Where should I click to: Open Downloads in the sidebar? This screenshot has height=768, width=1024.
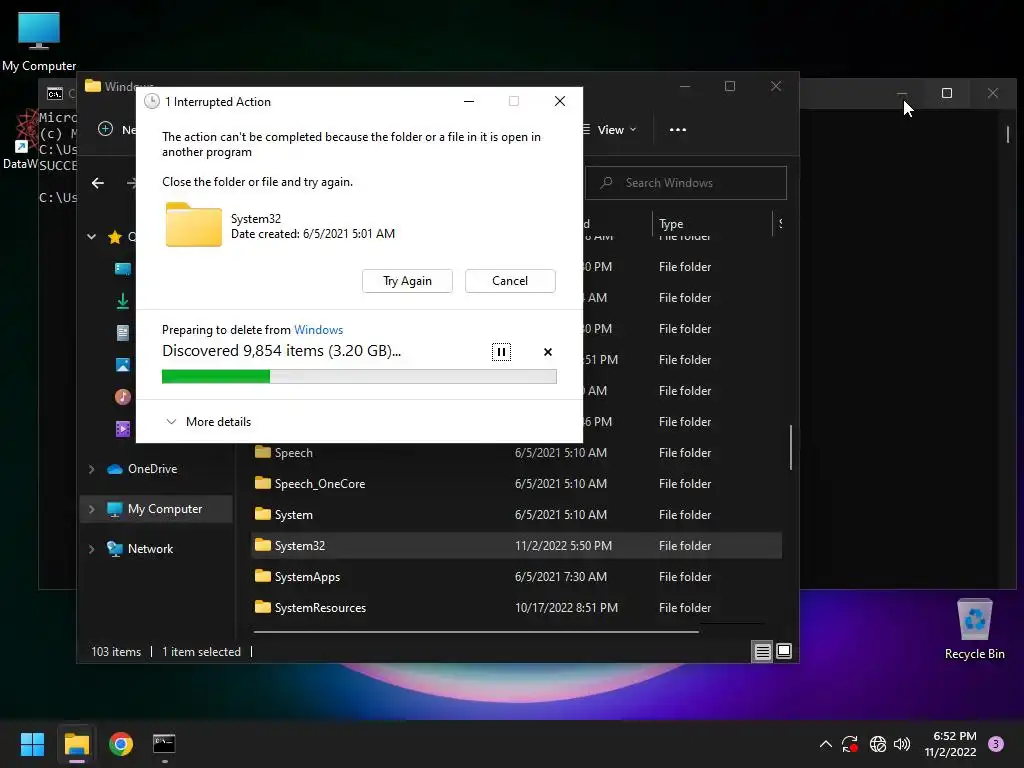123,300
